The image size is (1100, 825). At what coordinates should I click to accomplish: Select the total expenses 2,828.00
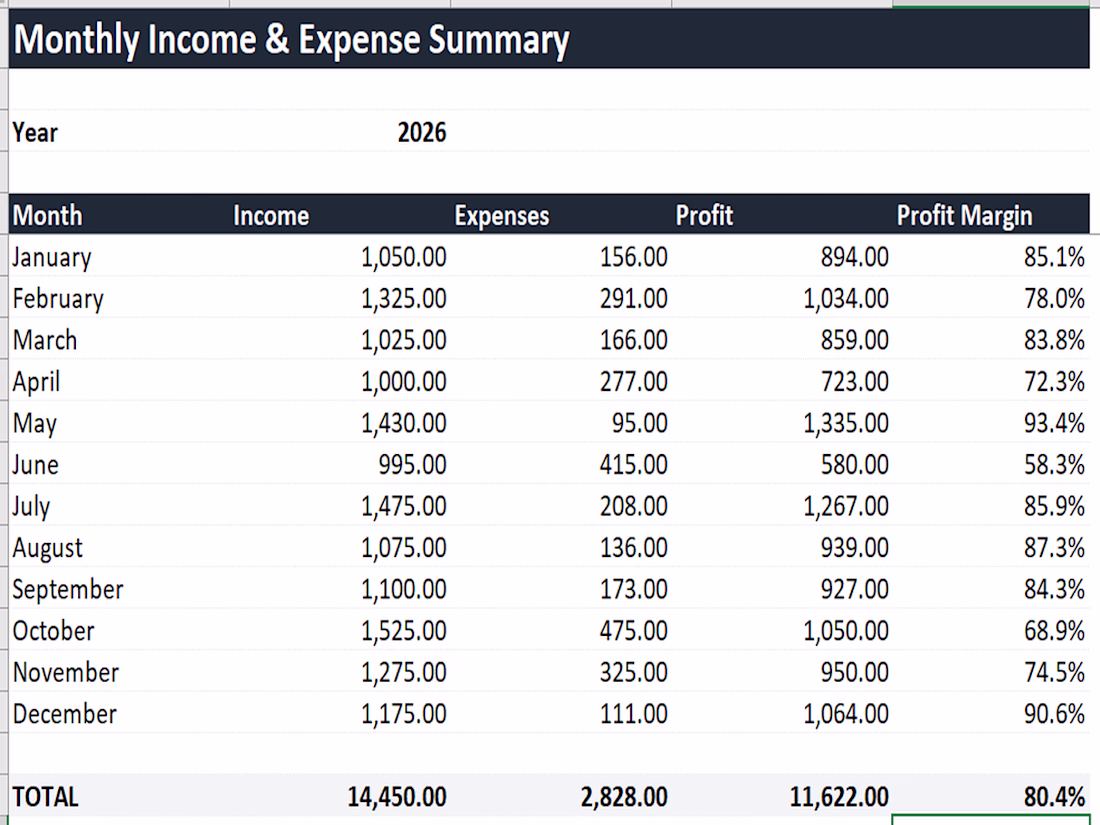(624, 797)
